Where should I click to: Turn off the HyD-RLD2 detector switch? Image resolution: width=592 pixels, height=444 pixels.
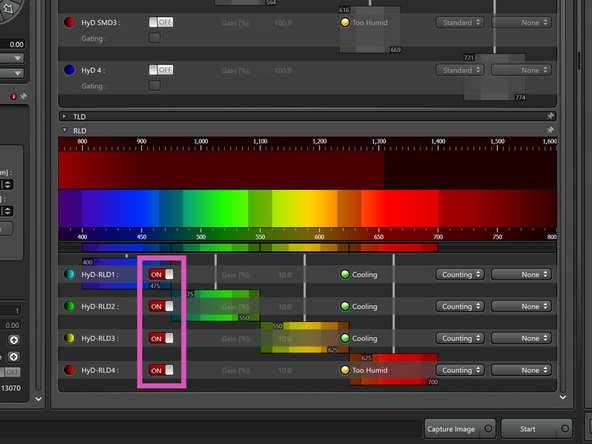[x=161, y=306]
